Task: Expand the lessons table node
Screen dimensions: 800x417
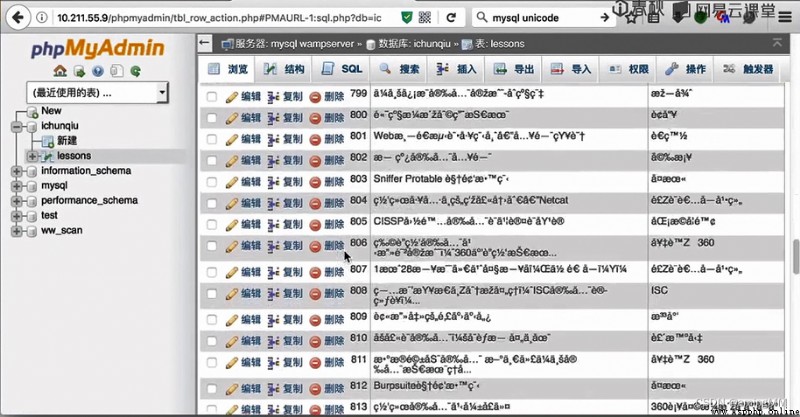Action: point(32,156)
